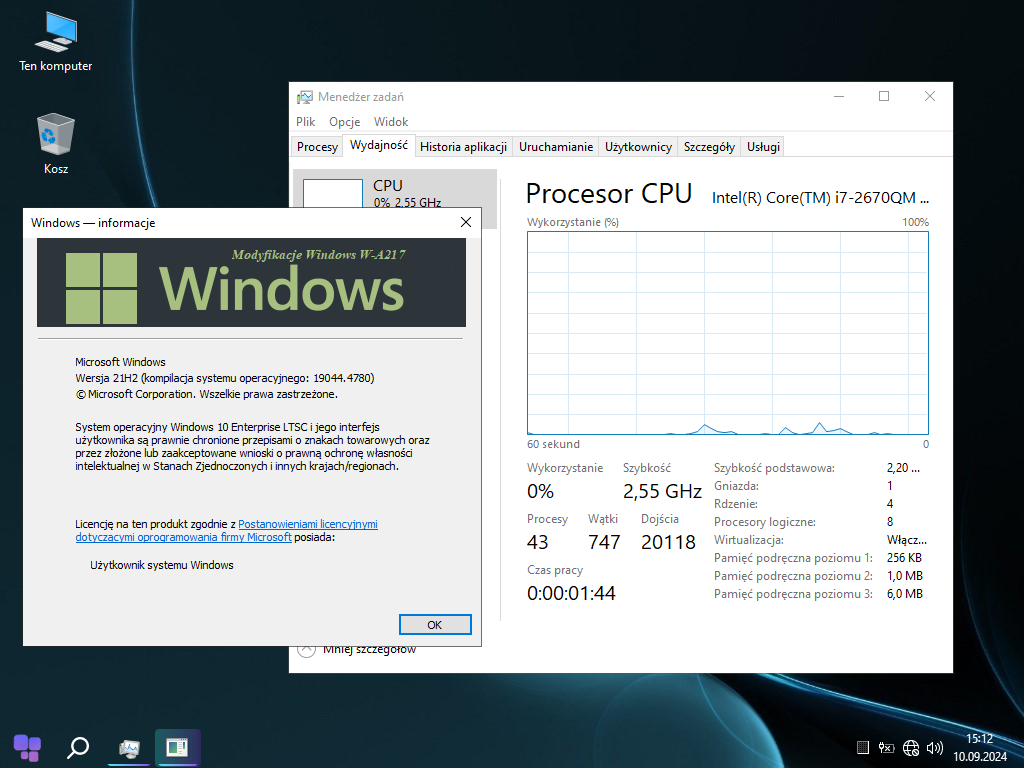Select the CPU usage thumbnail in sidebar
The height and width of the screenshot is (768, 1024).
pos(332,194)
